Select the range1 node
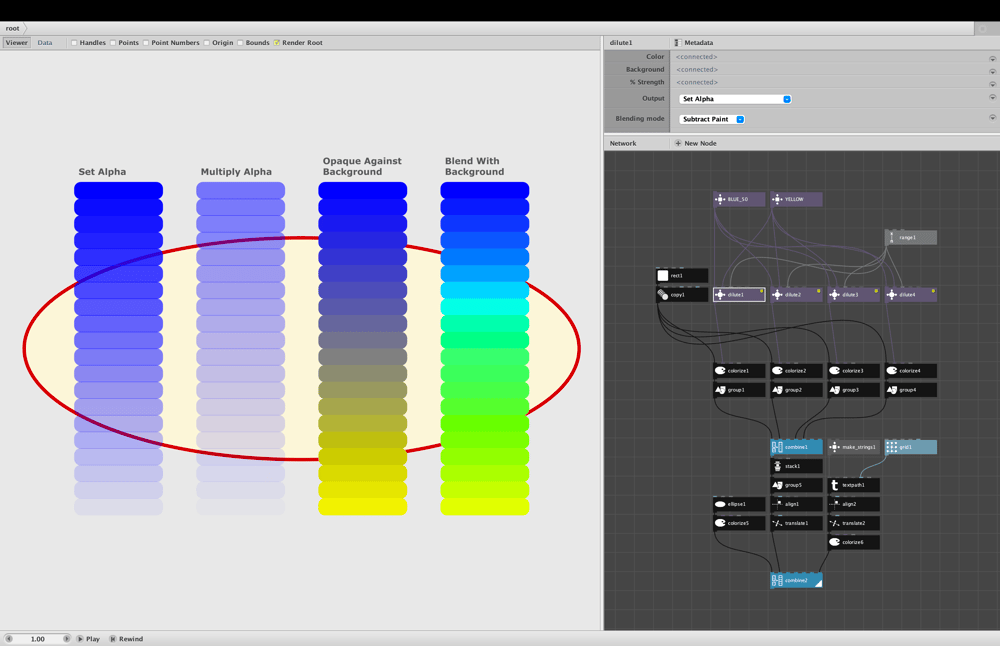 click(x=911, y=238)
